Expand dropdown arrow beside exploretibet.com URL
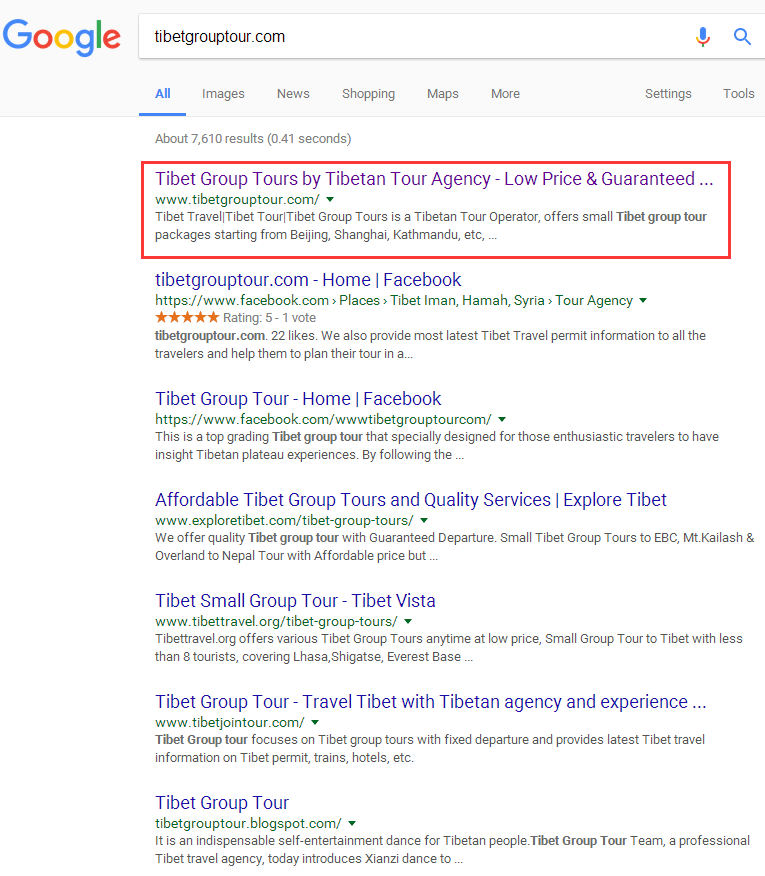The image size is (765, 876). pos(424,521)
